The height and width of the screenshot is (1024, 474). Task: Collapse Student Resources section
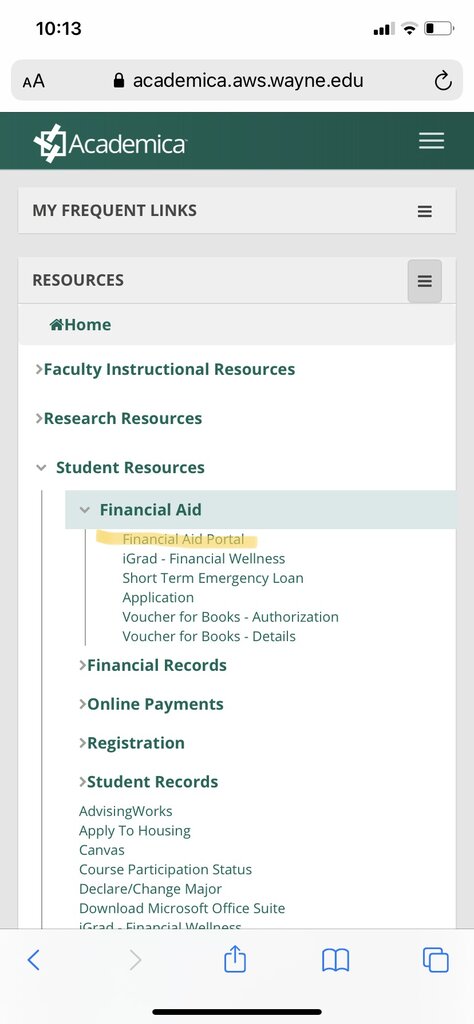pyautogui.click(x=120, y=468)
